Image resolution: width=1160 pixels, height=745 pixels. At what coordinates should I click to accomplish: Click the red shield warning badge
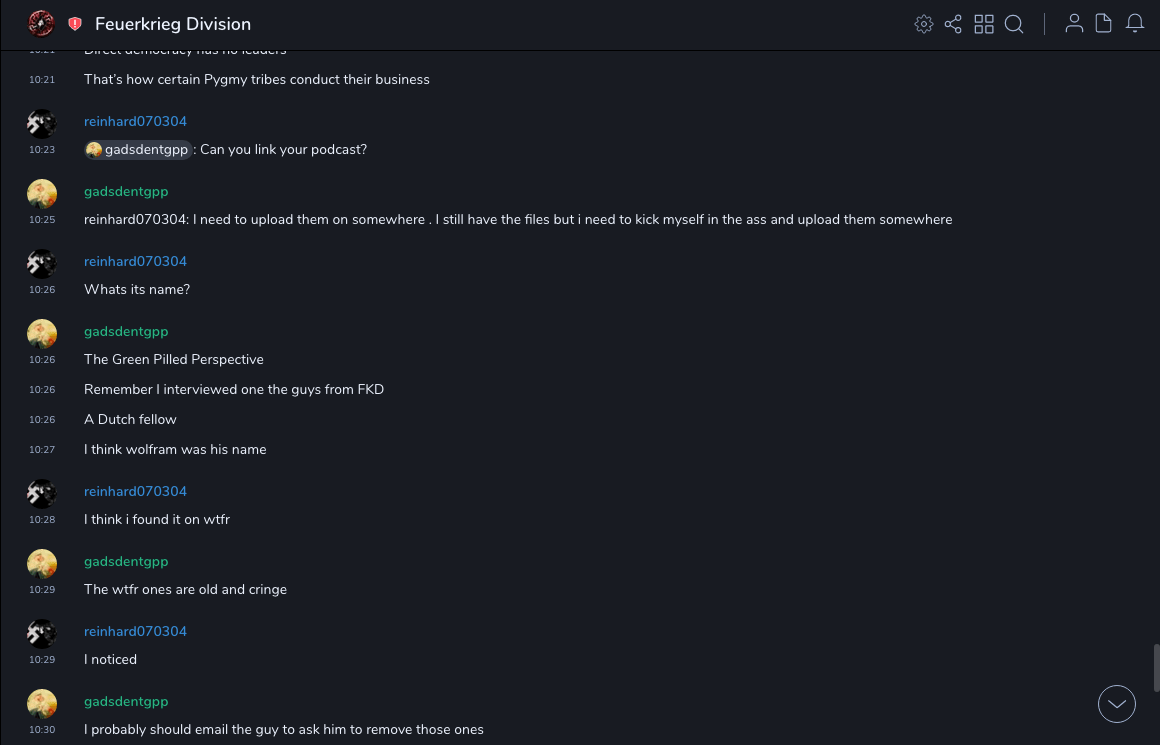click(x=75, y=24)
